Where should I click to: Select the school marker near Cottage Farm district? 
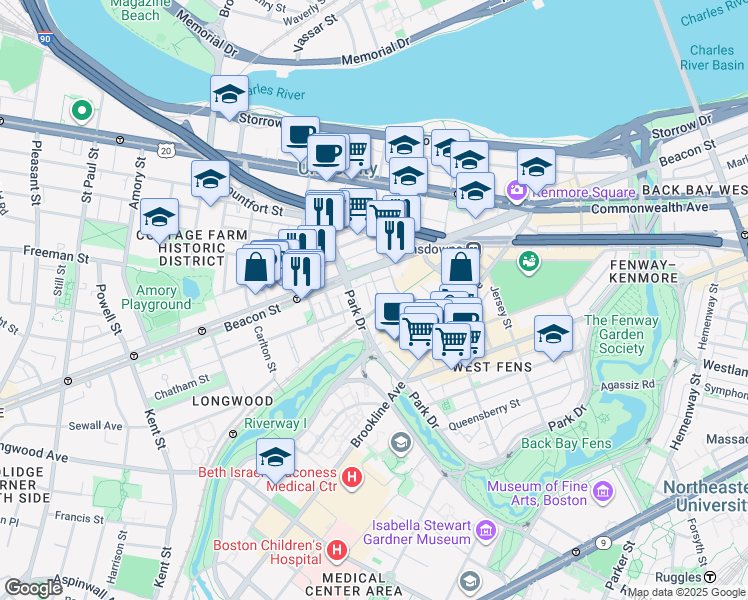160,219
